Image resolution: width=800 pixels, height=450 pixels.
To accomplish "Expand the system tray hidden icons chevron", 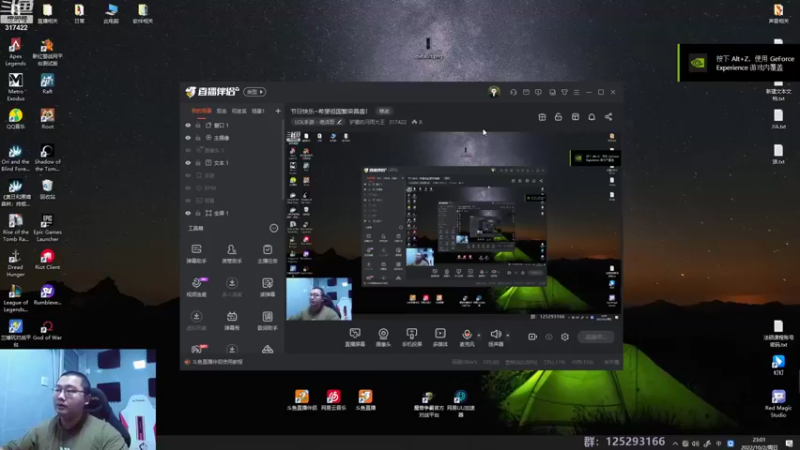I will pos(675,443).
